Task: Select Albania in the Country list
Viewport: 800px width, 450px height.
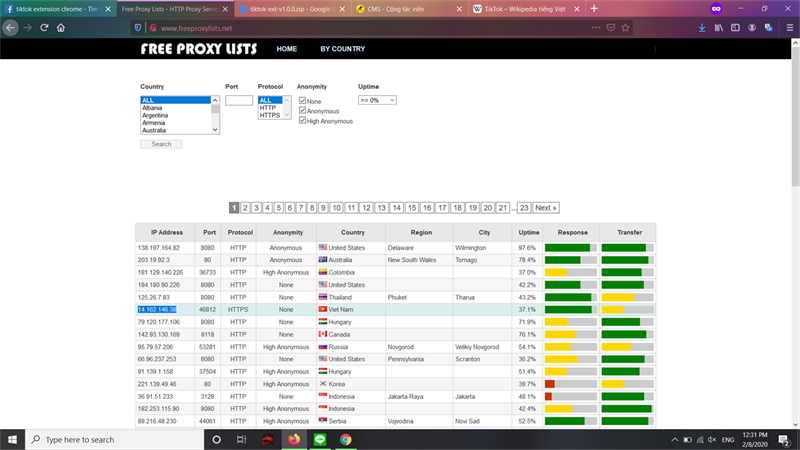Action: pyautogui.click(x=152, y=108)
